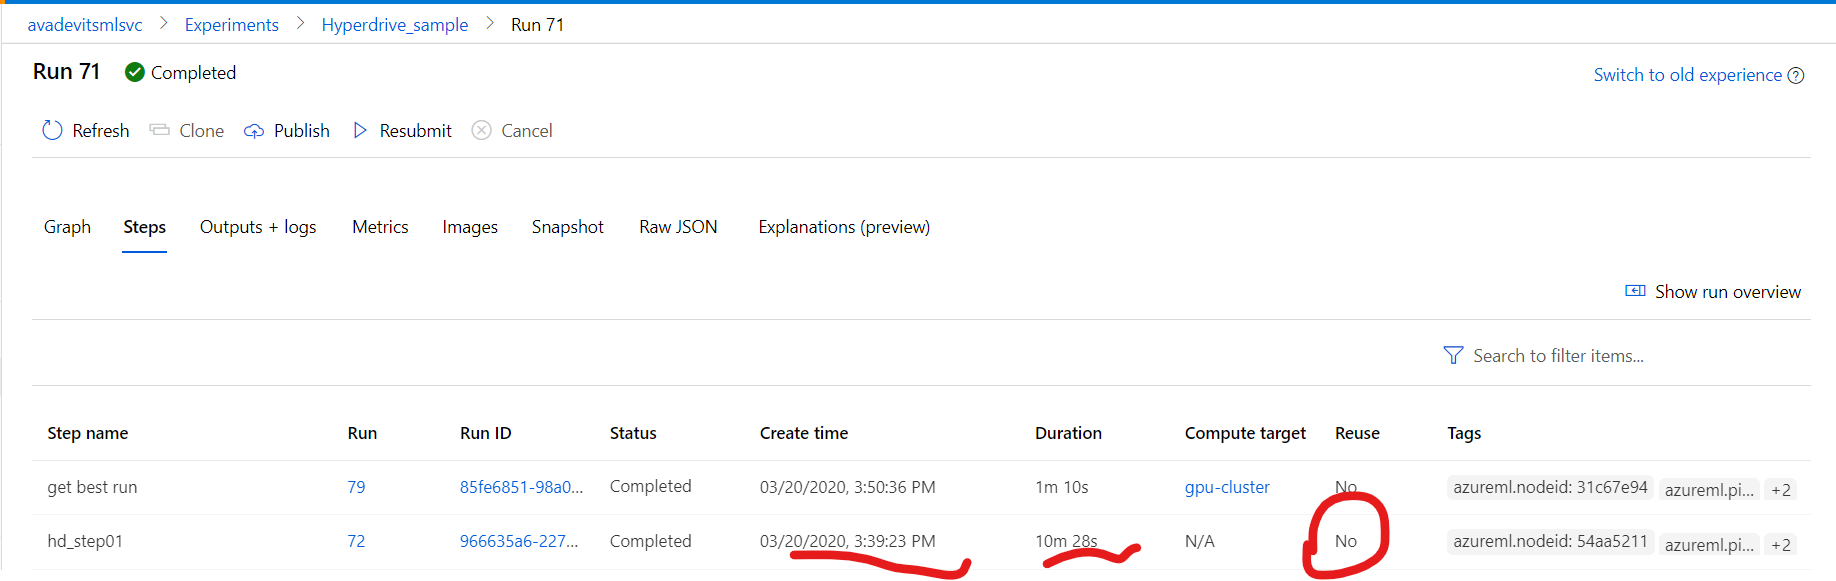This screenshot has width=1836, height=581.
Task: Go to avadevitsmlsvc workspace breadcrumb
Action: click(85, 25)
